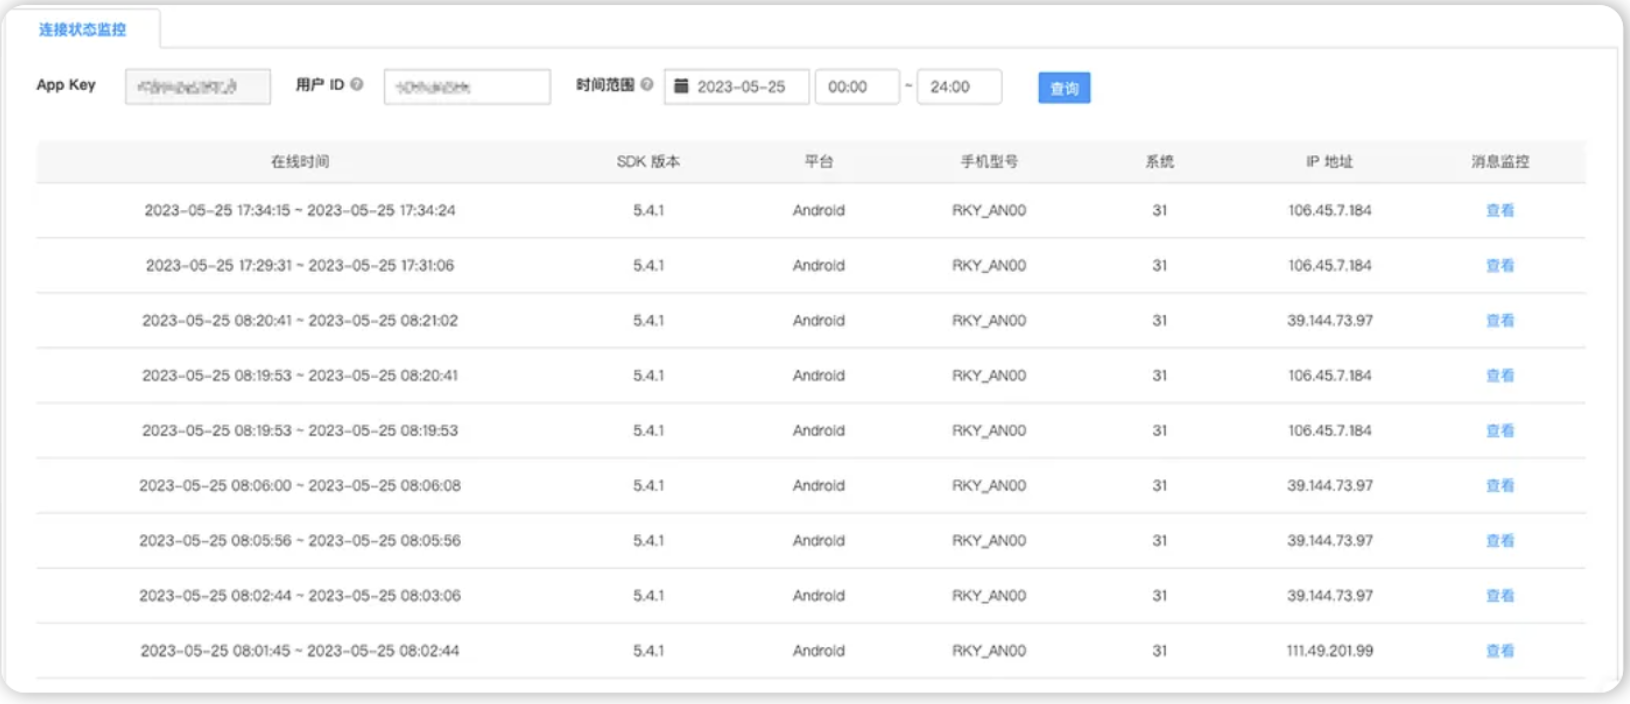Viewport: 1630px width, 704px height.
Task: Select online time 2023-05-25 08:02:44 ~ 08:03:06
Action: (300, 595)
